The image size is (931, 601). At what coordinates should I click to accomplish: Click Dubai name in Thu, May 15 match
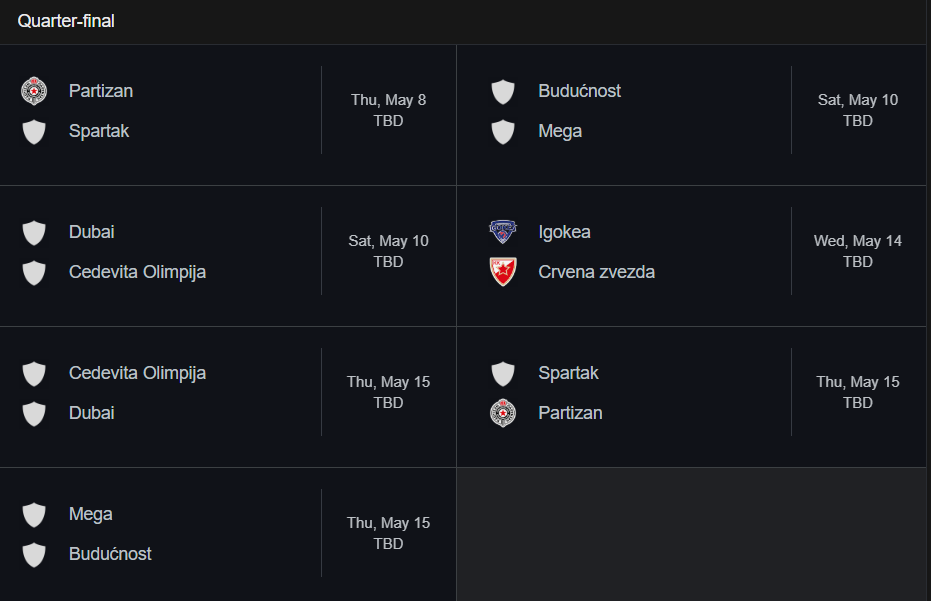[x=91, y=413]
